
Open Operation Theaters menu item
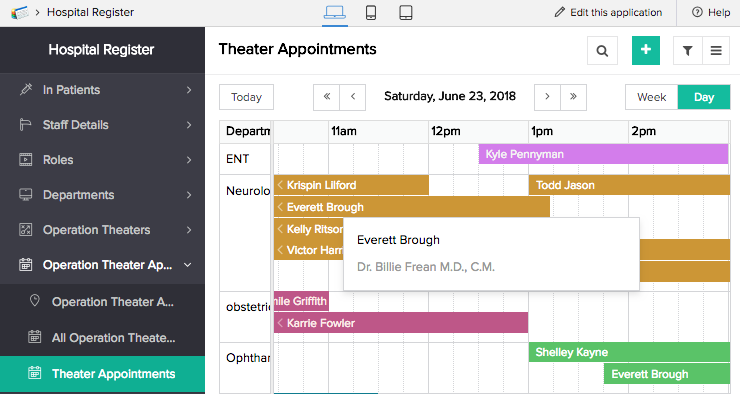102,230
